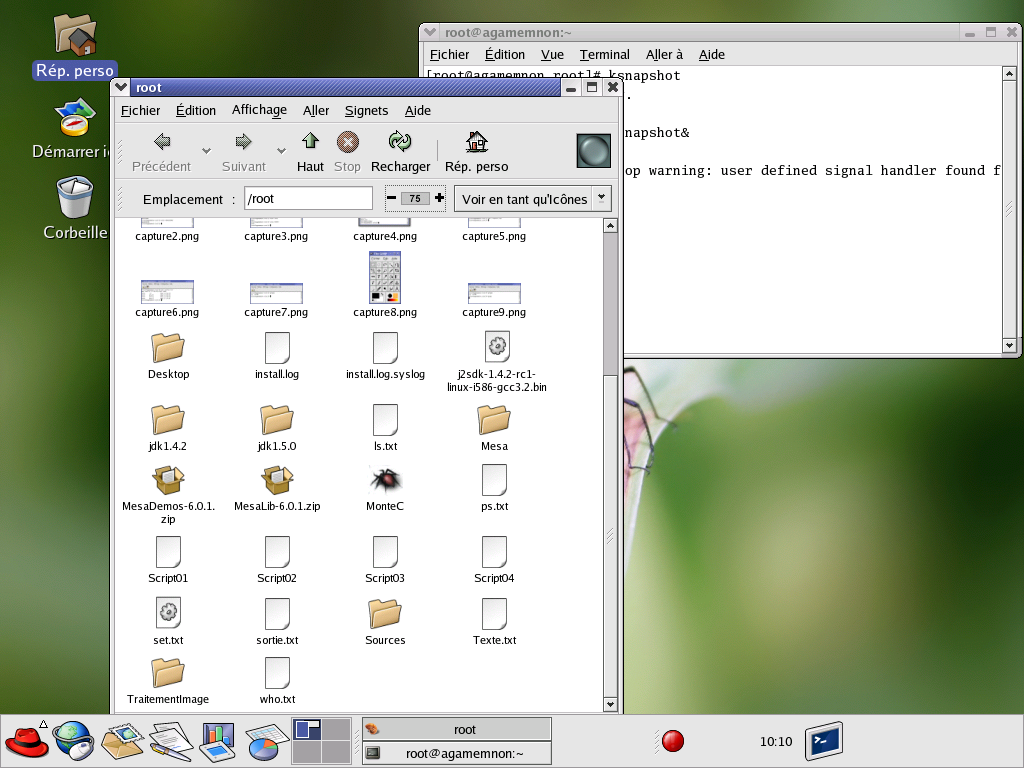Screen dimensions: 1024x768
Task: Click zoom in plus button
Action: point(439,198)
